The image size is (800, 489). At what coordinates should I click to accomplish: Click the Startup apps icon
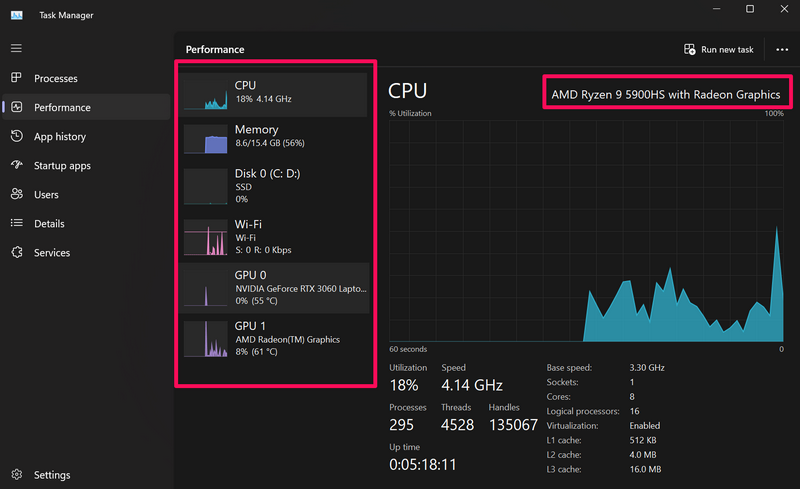point(17,165)
